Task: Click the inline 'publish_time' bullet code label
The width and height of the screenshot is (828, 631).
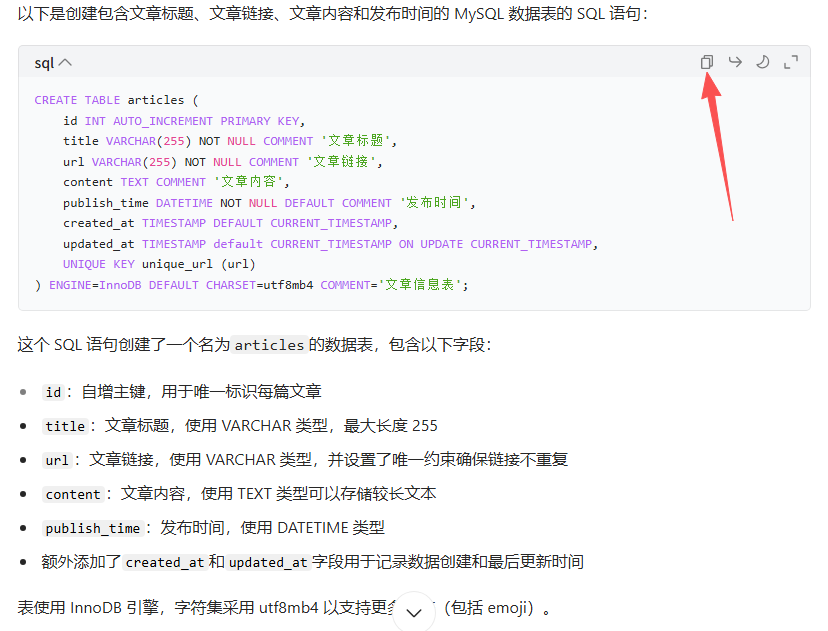Action: 92,529
